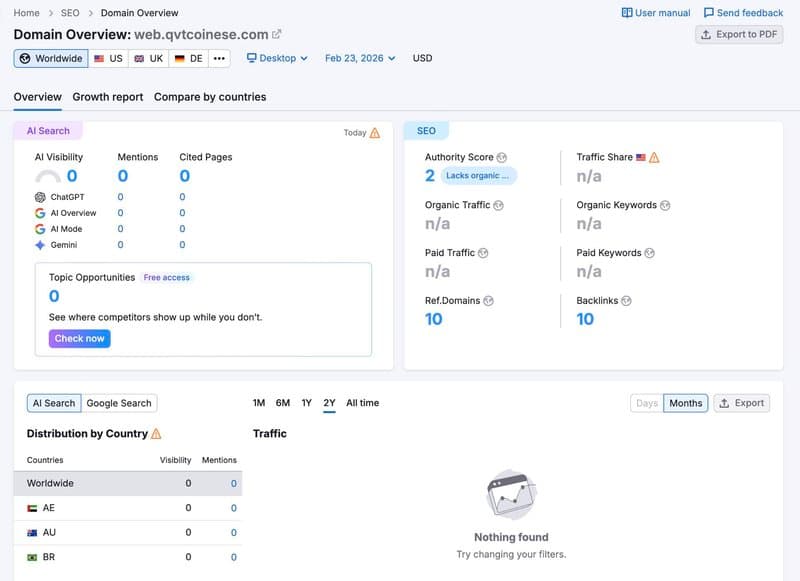This screenshot has height=581, width=800.
Task: Select the 2Y time range
Action: (x=330, y=403)
